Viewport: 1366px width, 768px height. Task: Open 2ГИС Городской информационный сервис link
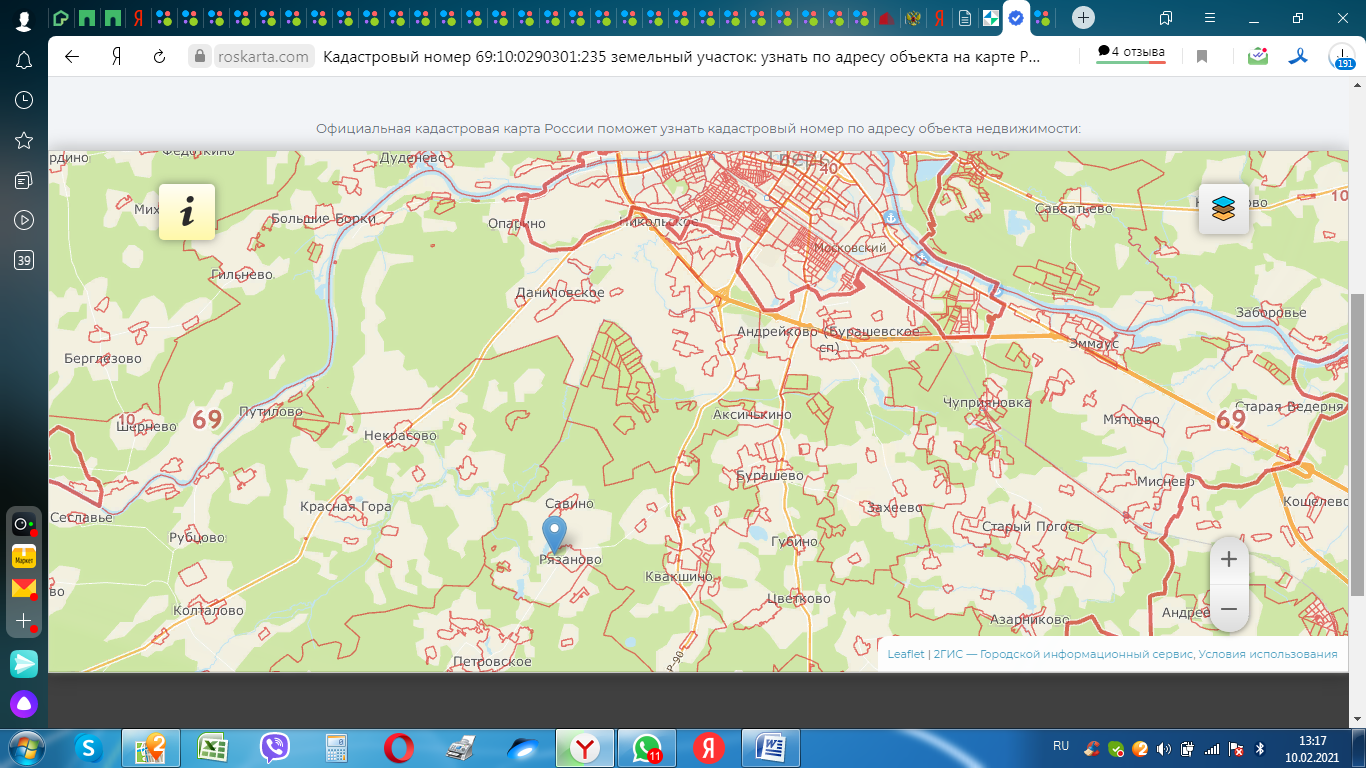[x=1064, y=654]
